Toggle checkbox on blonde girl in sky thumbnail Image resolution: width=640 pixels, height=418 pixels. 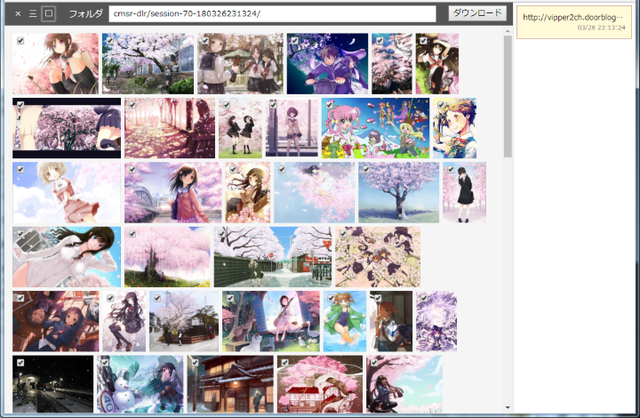coord(20,169)
